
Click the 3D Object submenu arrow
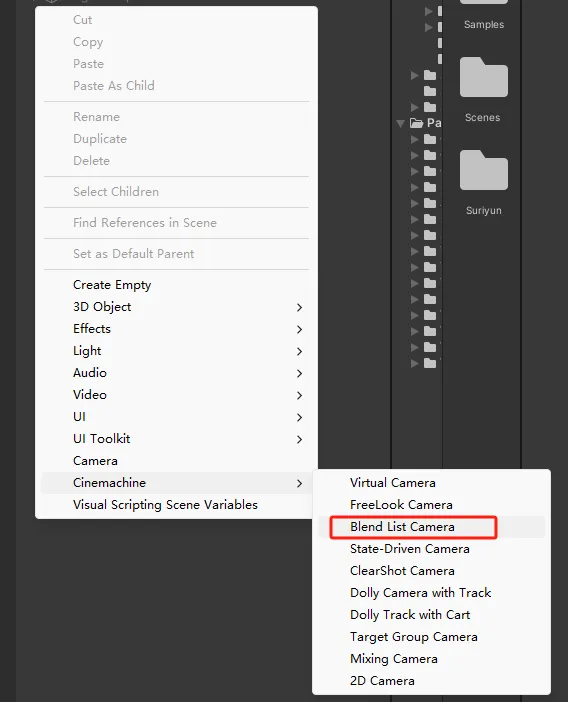pyautogui.click(x=299, y=307)
